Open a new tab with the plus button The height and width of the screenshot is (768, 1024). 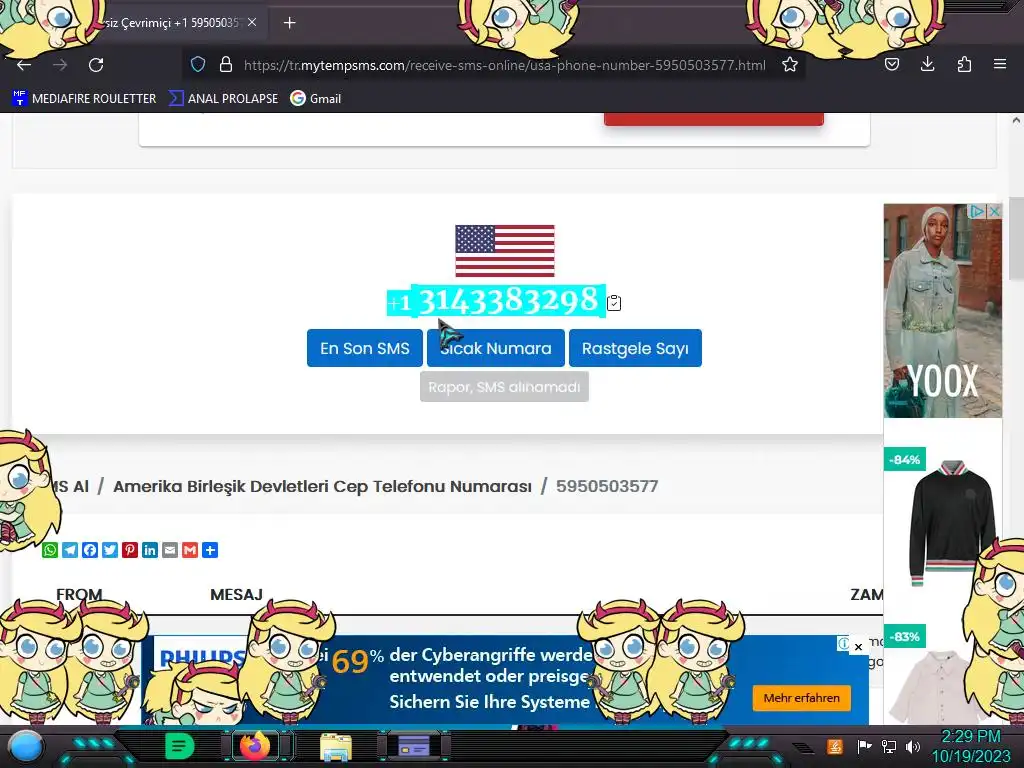click(289, 23)
